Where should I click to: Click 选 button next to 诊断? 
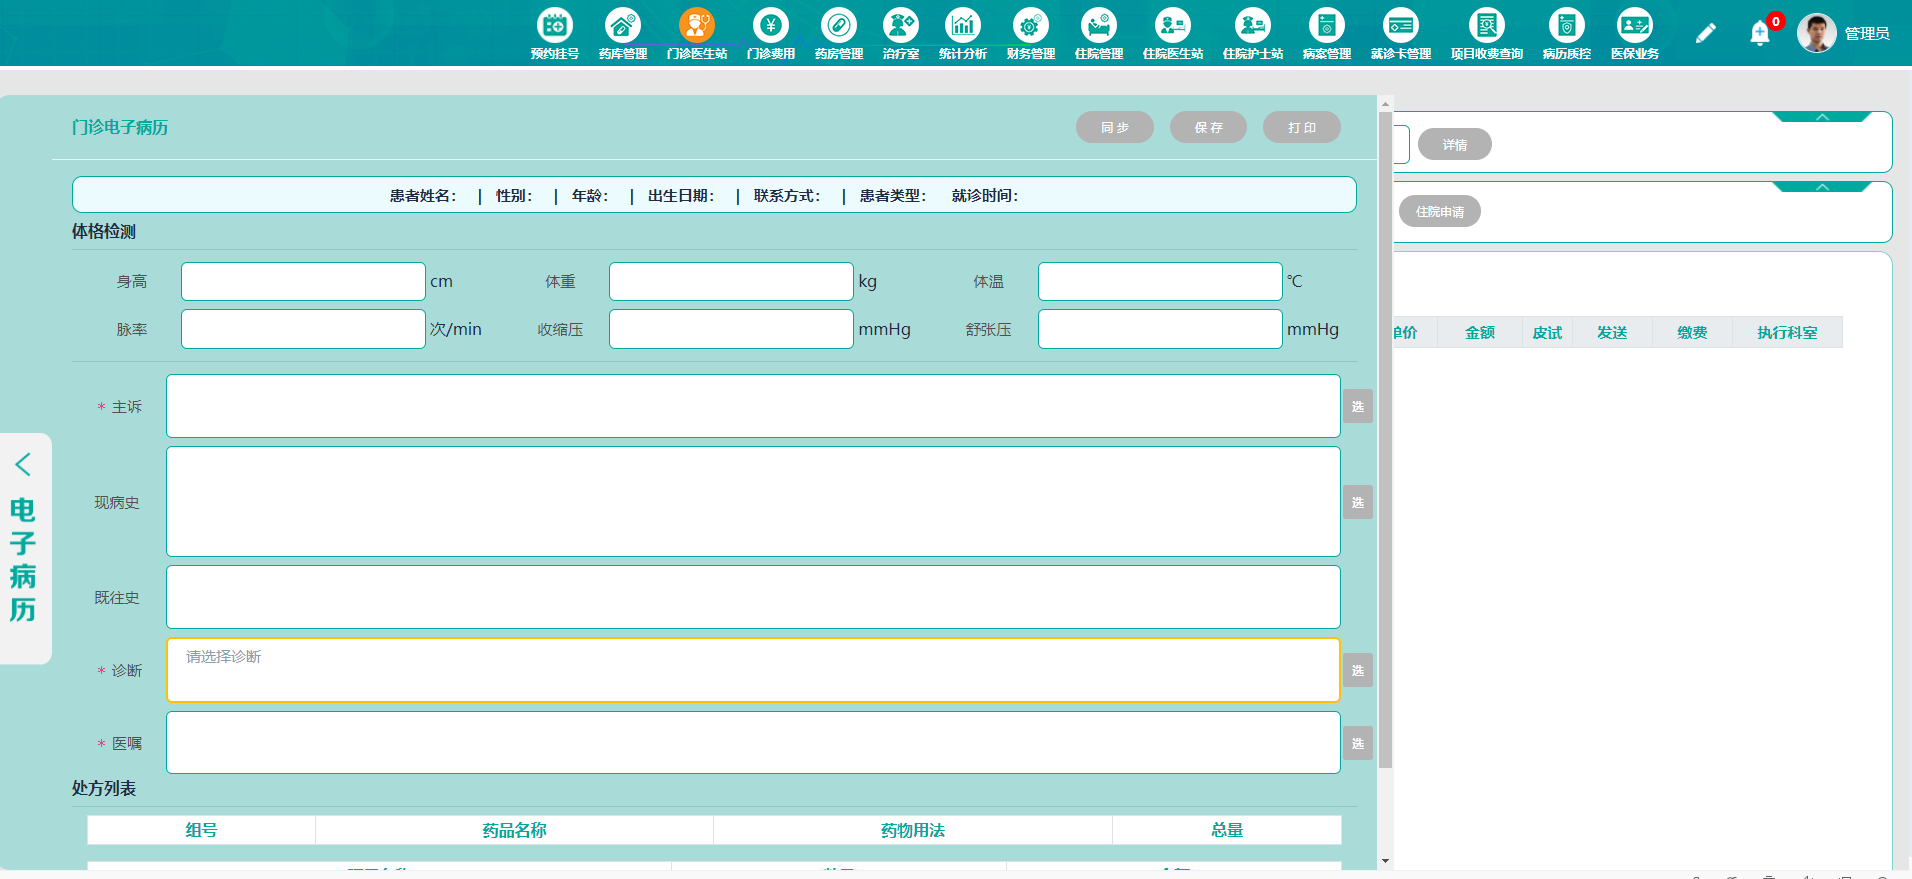(1358, 670)
